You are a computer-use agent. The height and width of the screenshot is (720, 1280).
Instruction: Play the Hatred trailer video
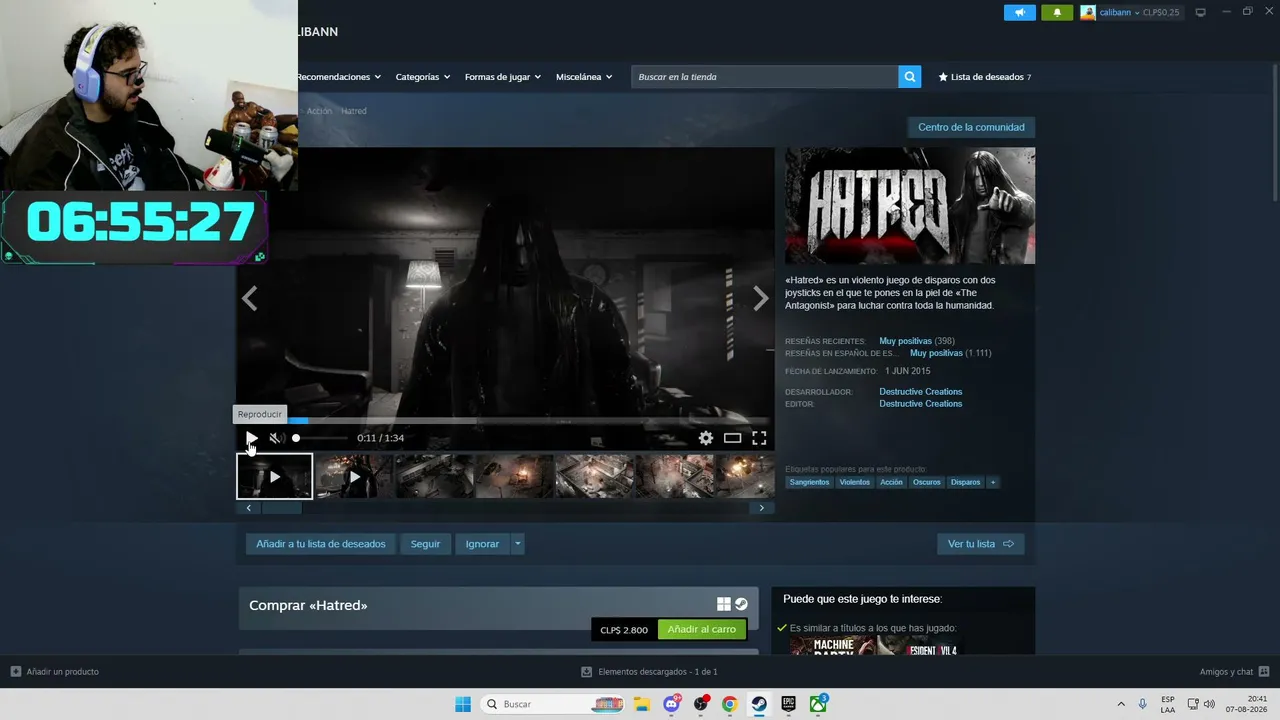[x=251, y=438]
